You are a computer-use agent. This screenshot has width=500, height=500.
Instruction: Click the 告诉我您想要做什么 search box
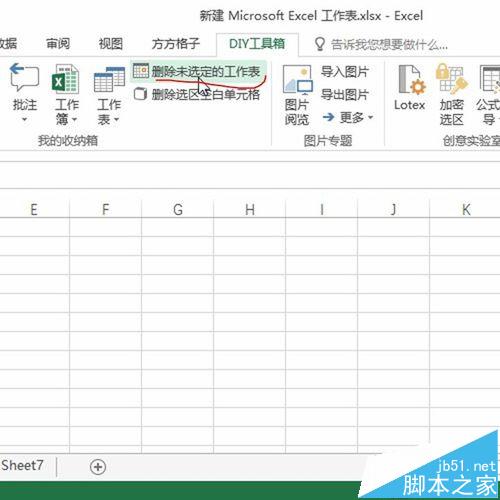point(389,44)
